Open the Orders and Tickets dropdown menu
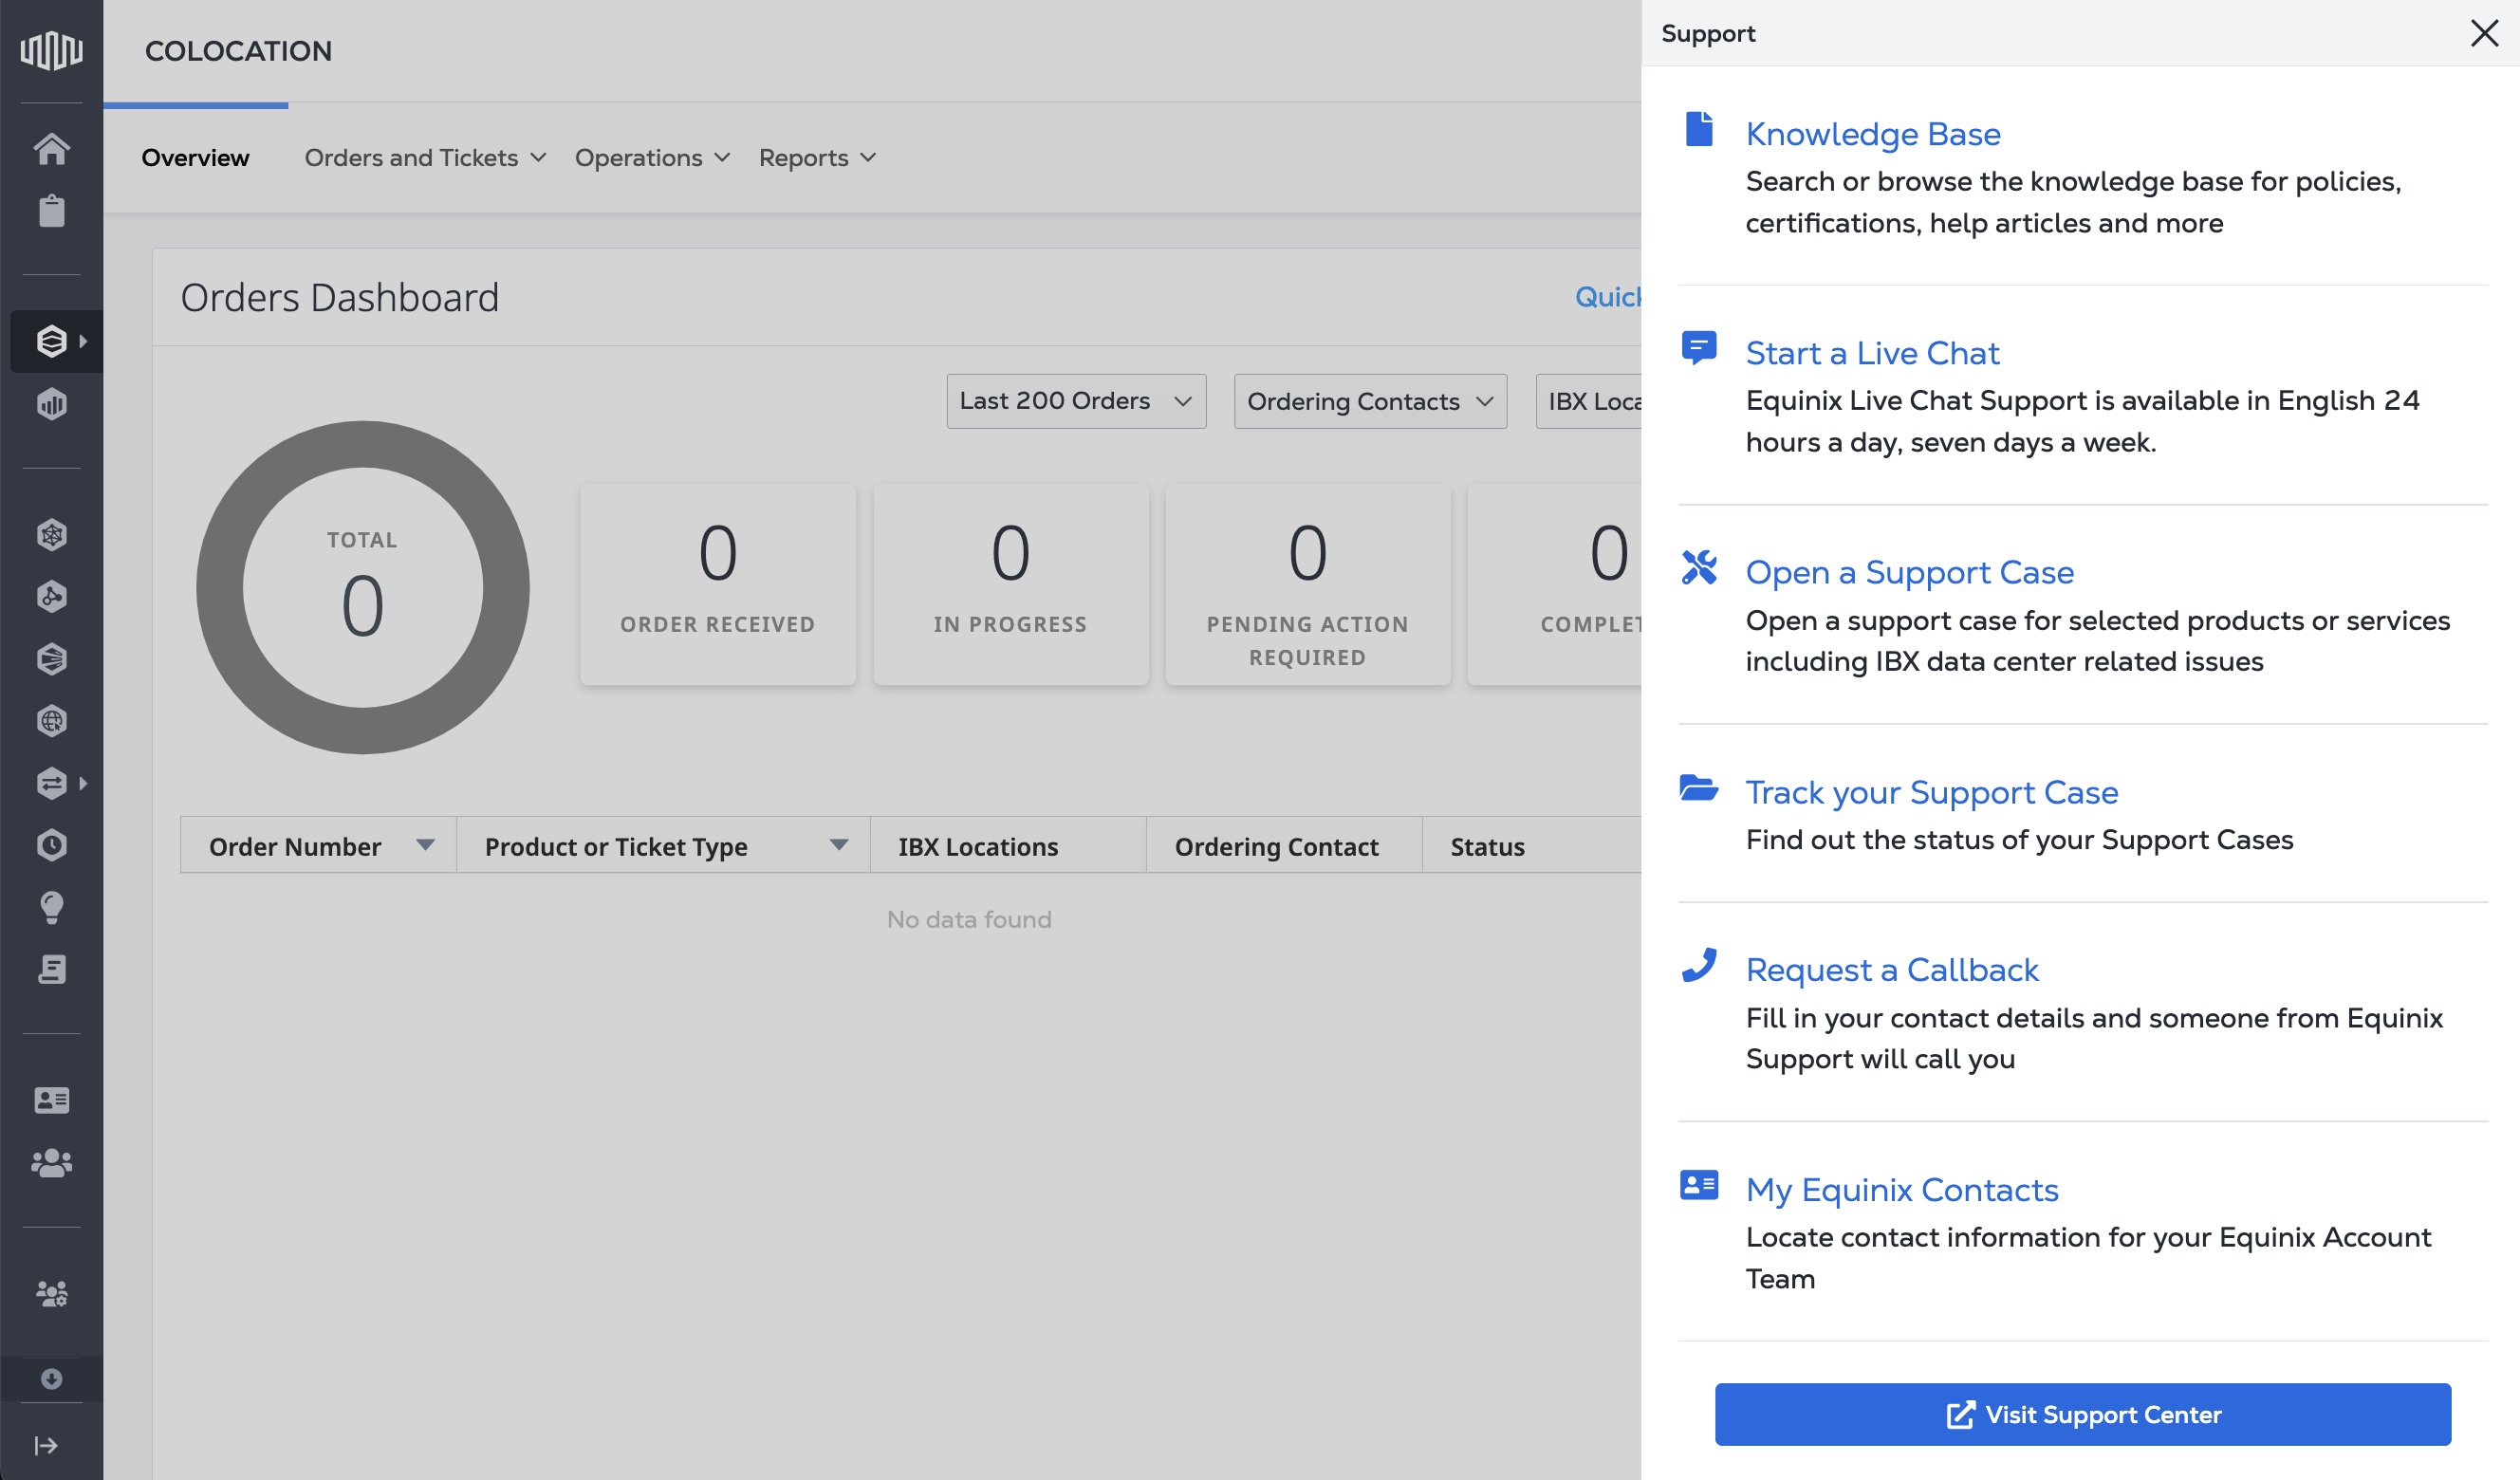The image size is (2520, 1480). click(425, 157)
